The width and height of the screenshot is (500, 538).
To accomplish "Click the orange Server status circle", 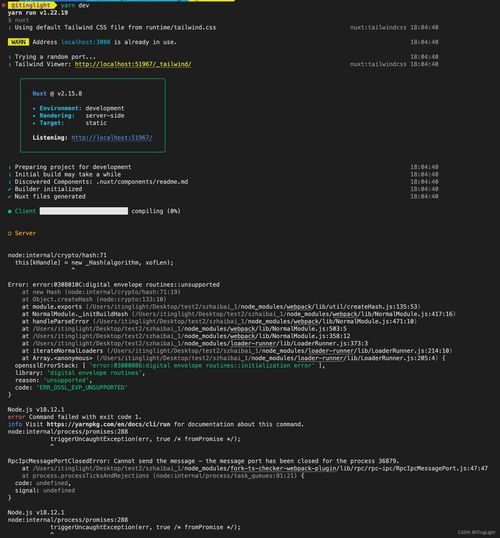I will tap(10, 234).
